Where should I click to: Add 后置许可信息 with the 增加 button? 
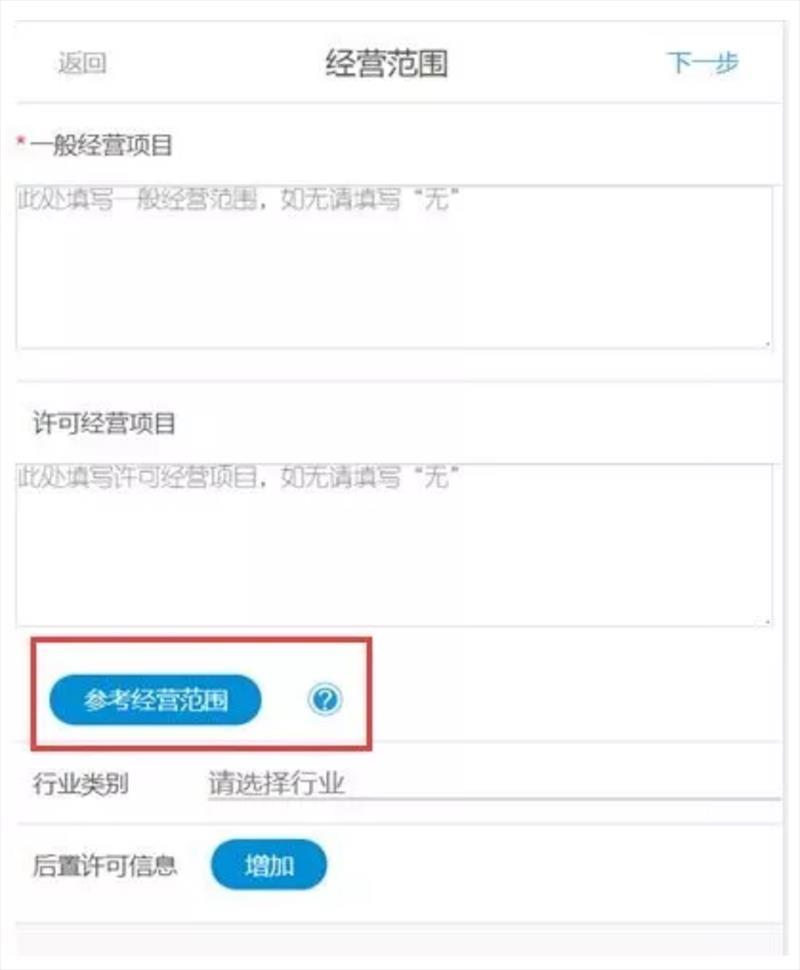coord(269,864)
